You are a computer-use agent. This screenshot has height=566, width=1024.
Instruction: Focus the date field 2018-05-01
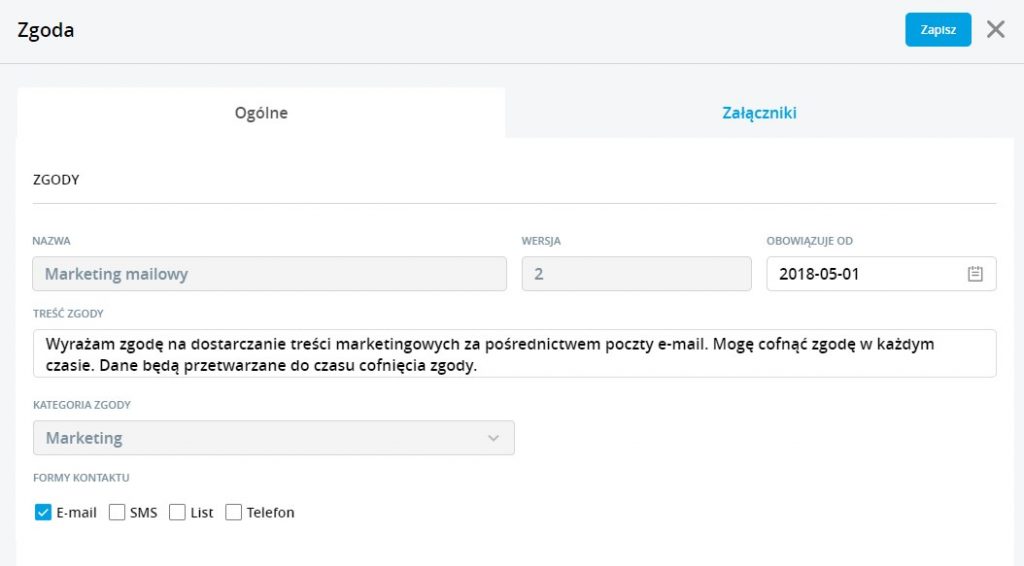[x=881, y=274]
